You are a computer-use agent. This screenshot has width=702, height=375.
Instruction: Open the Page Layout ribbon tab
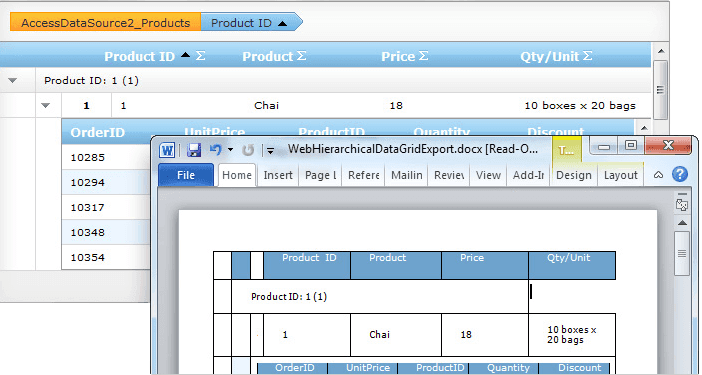pyautogui.click(x=321, y=175)
